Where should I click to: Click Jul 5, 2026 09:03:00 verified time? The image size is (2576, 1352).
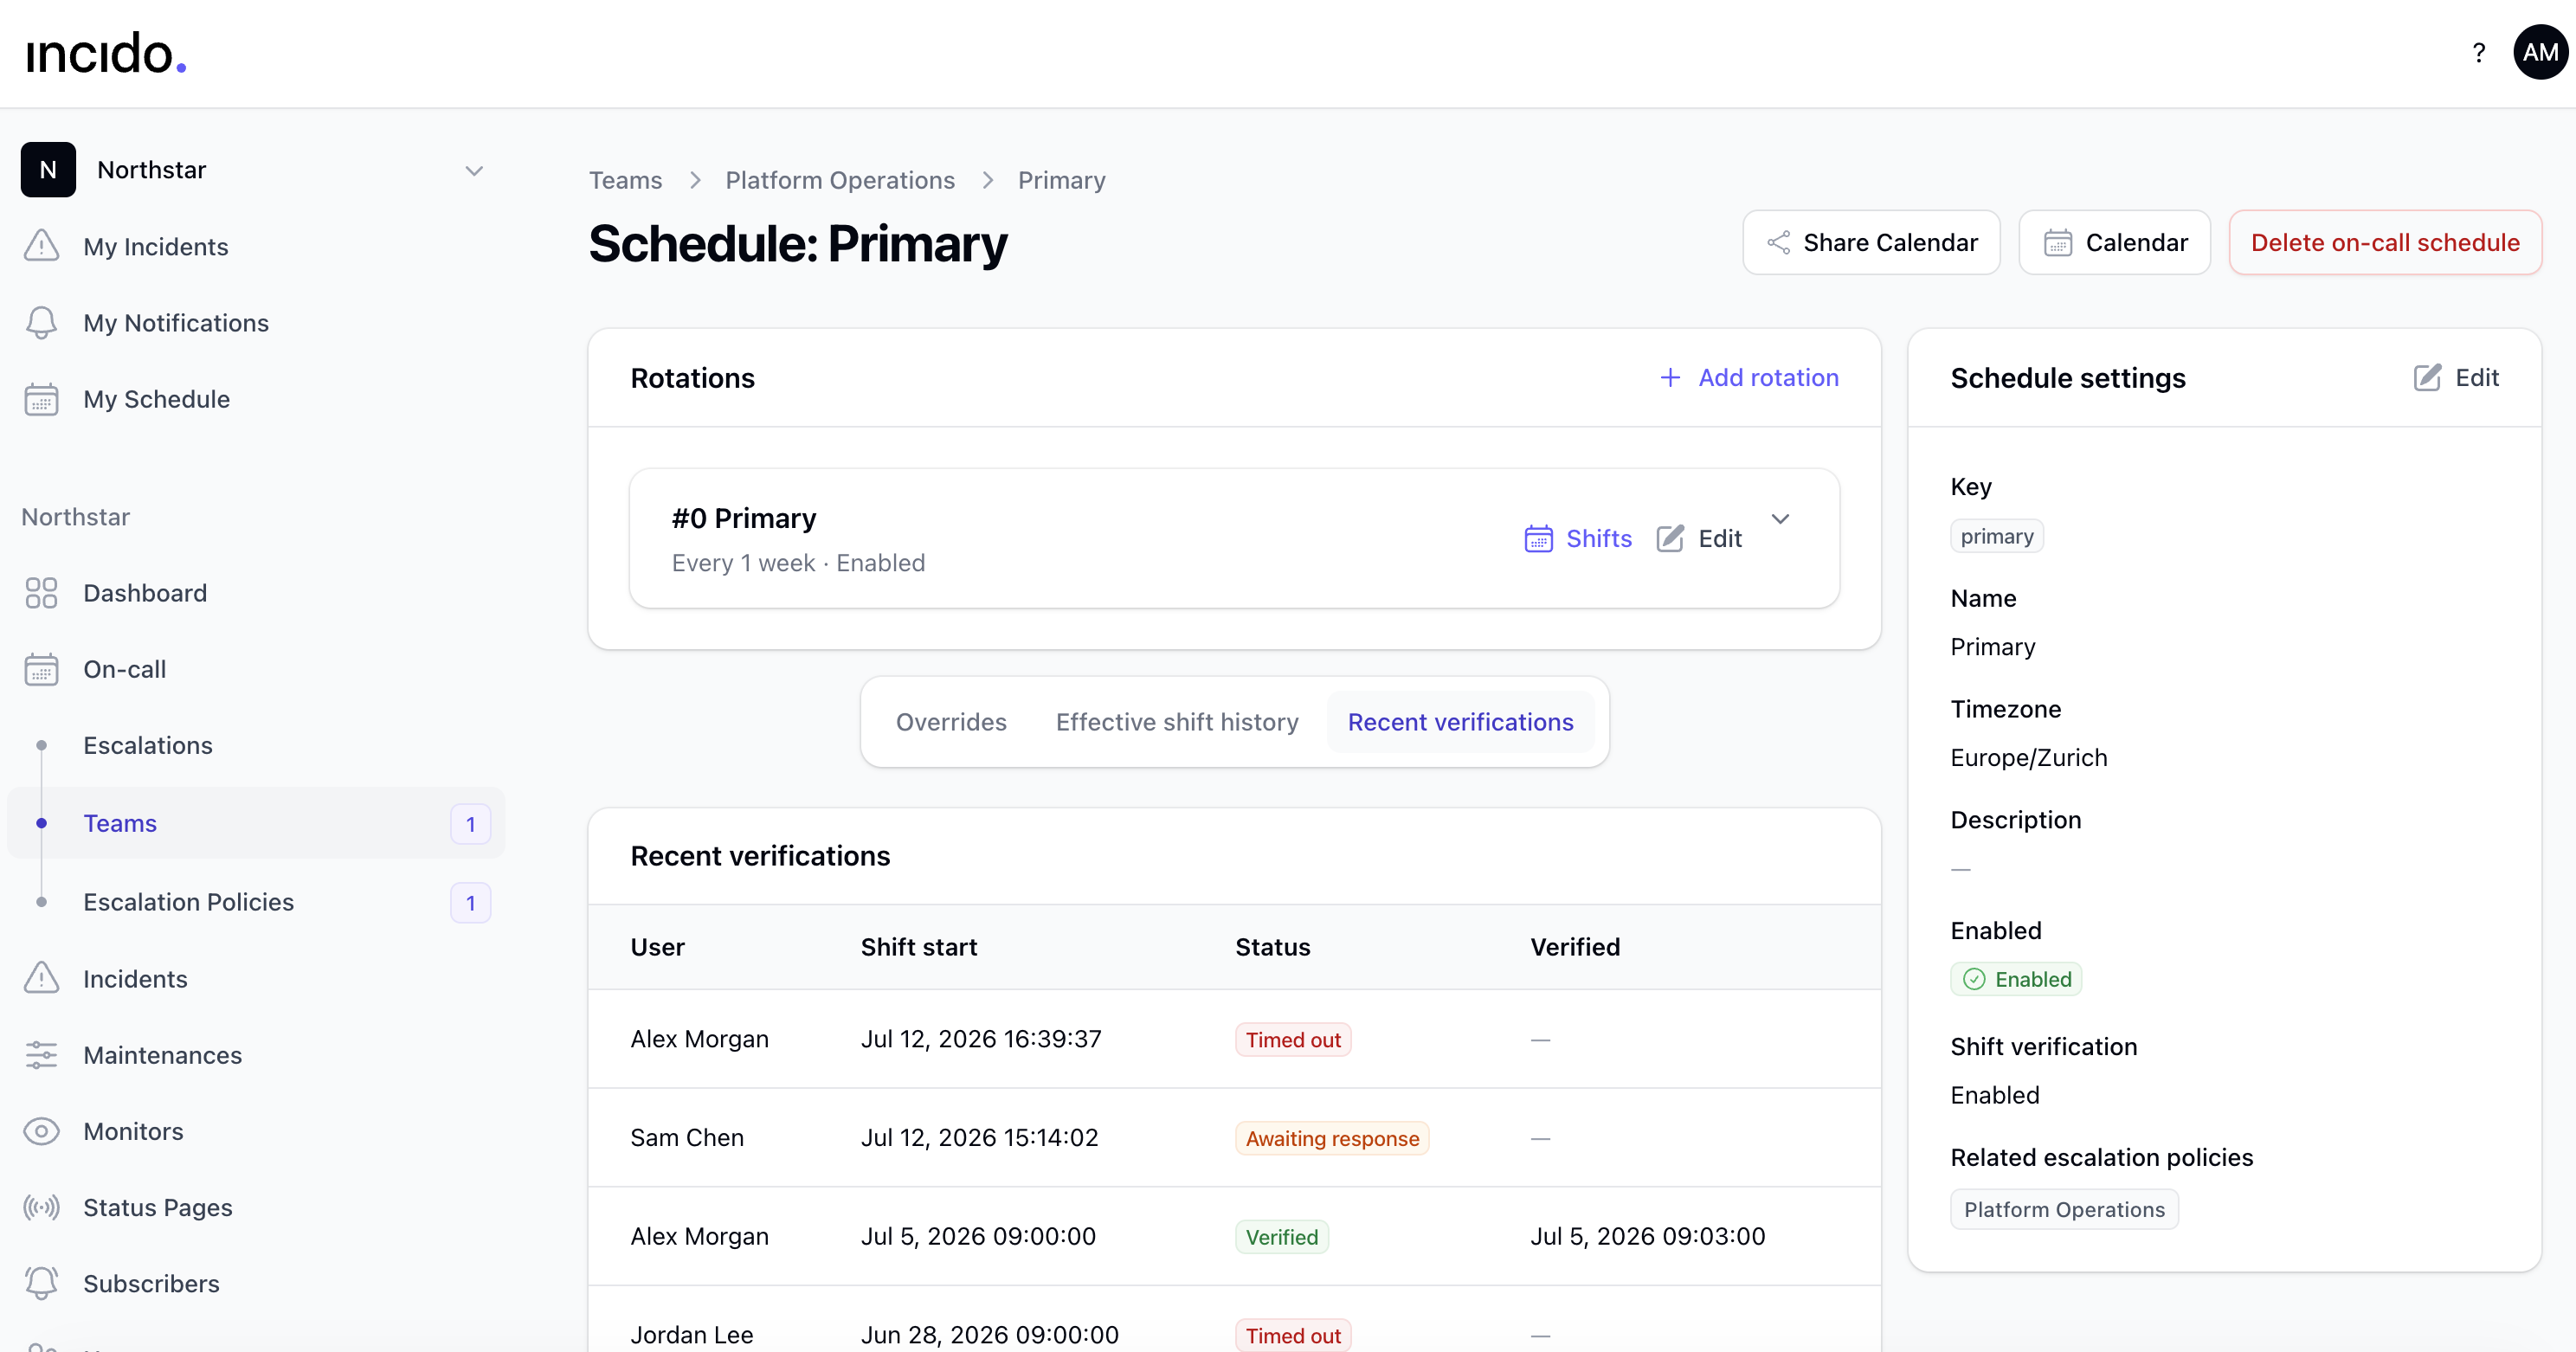coord(1648,1236)
